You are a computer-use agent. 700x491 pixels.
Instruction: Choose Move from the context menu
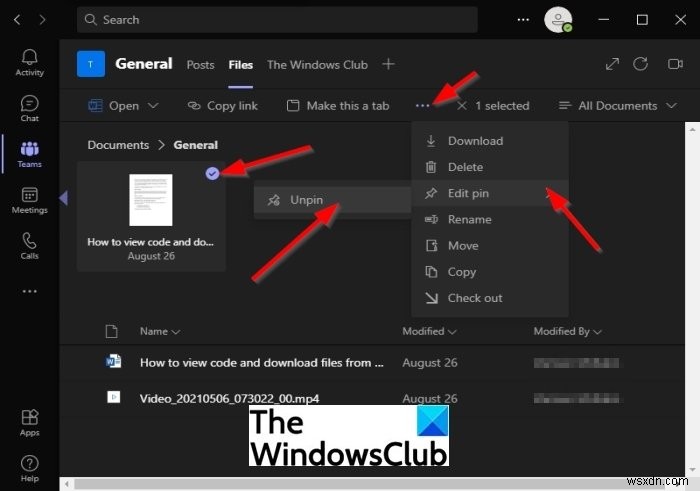490,246
